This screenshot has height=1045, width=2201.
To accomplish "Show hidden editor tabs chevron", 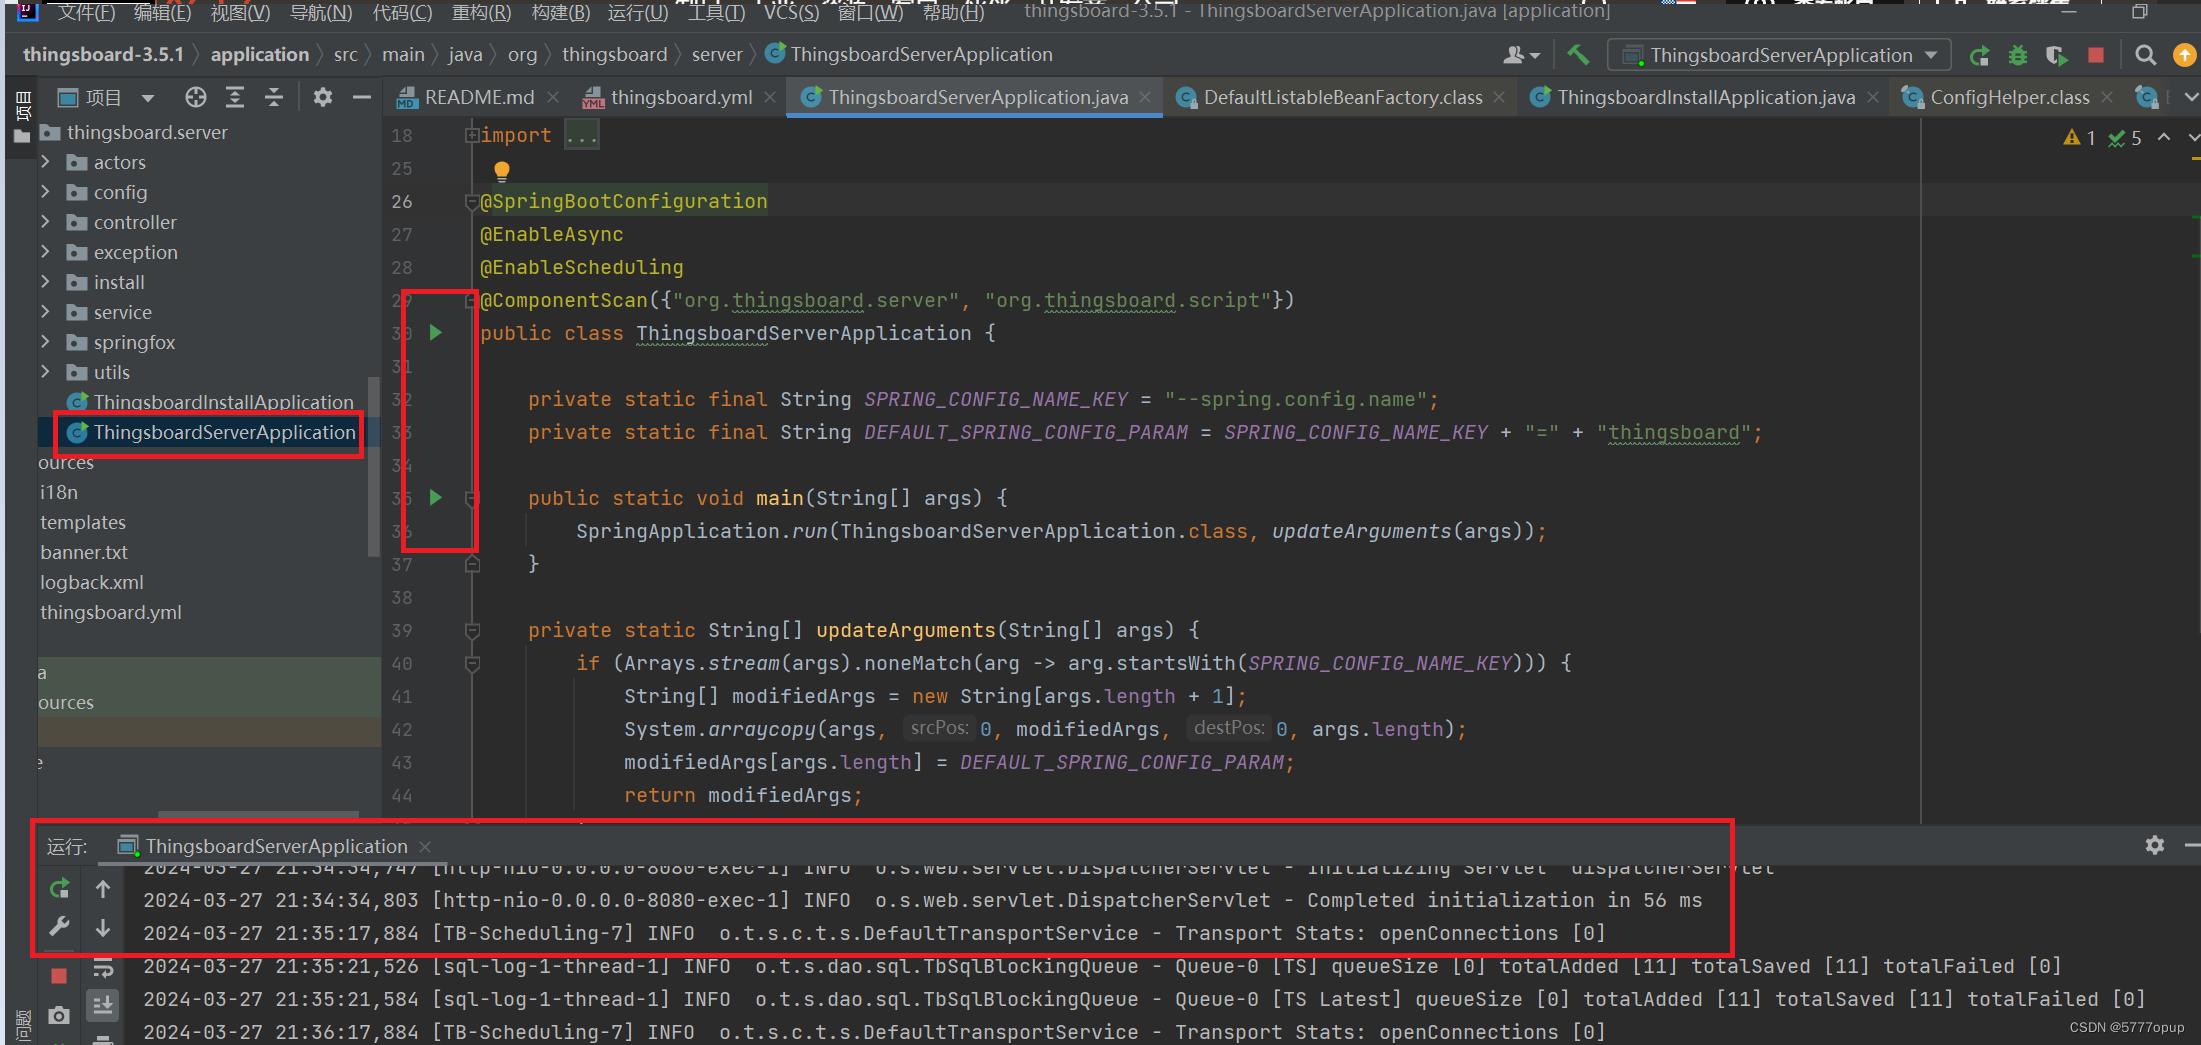I will click(2191, 97).
